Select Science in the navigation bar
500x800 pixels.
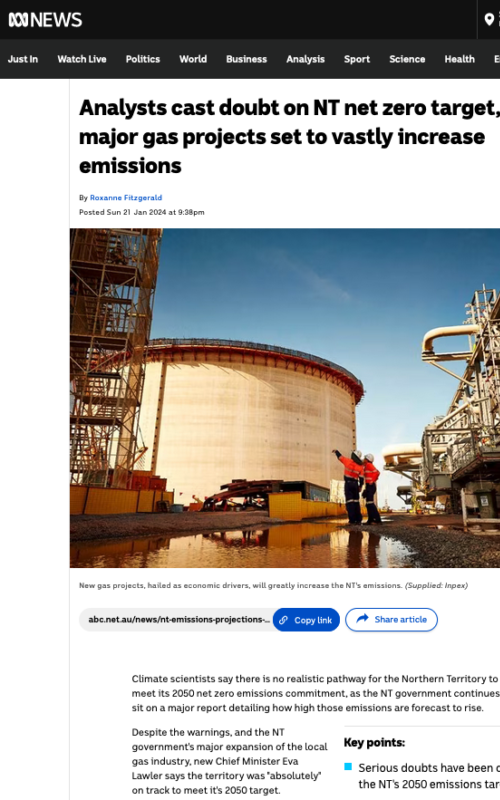(x=407, y=59)
